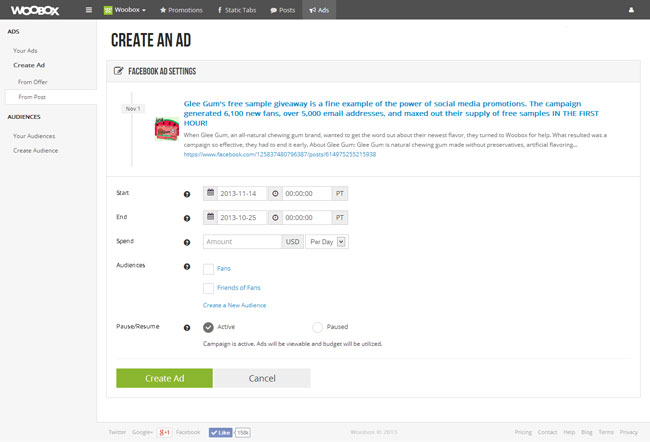Show help for the Audiences field
650x442 pixels.
[x=187, y=267]
